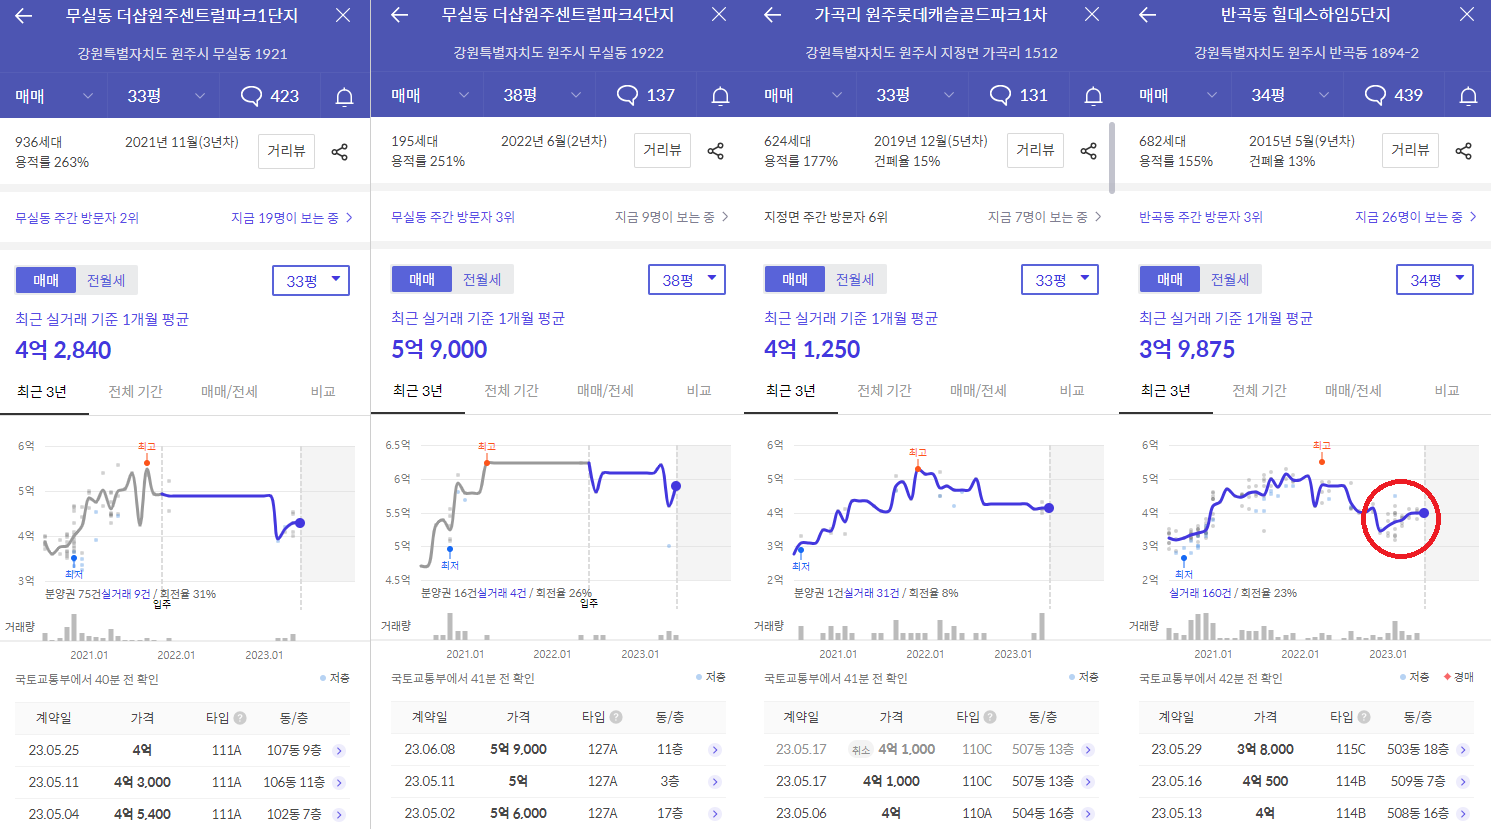Switch to 비교 tab in 롯데캐슬골드파크1차 panel
Screen dimensions: 1491x829
(1072, 391)
